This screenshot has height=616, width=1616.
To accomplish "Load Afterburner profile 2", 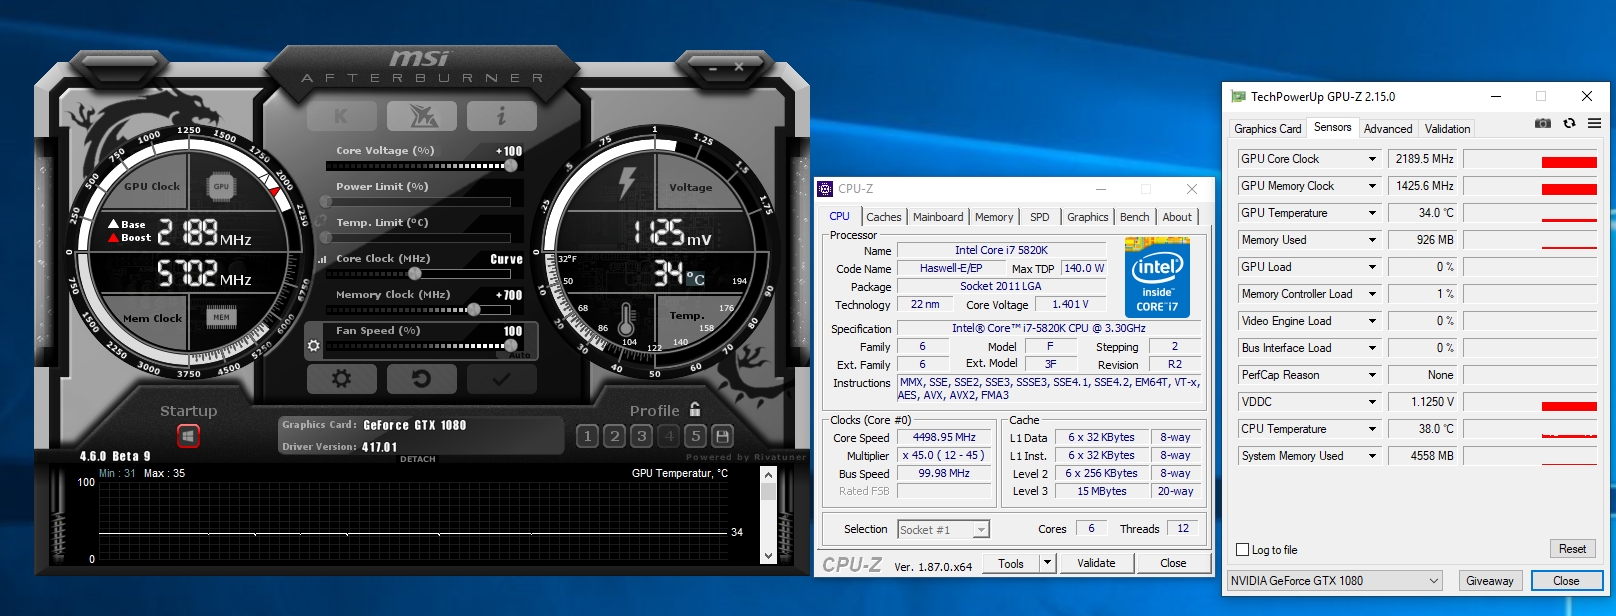I will click(x=615, y=436).
